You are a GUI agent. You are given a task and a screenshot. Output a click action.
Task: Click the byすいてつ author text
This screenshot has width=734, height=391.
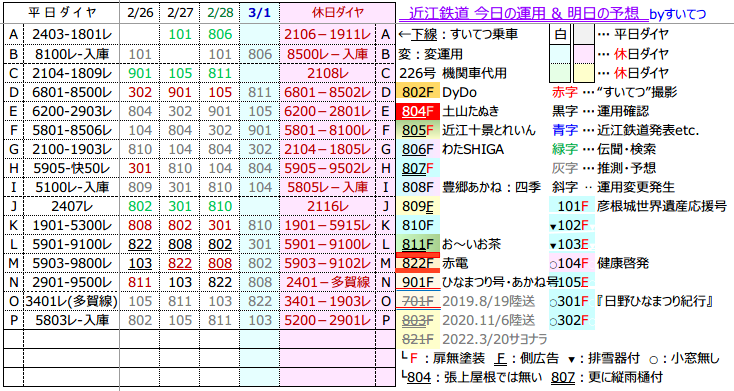pos(677,15)
